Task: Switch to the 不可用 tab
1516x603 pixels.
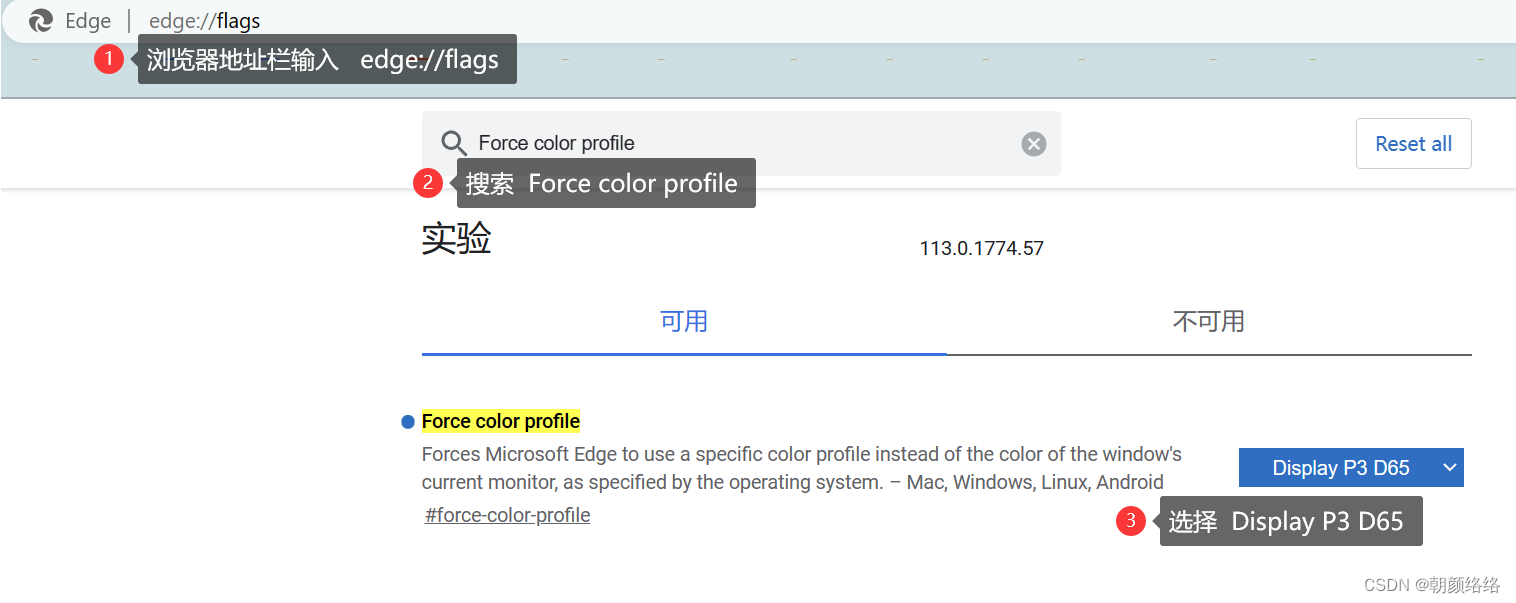Action: tap(1209, 322)
